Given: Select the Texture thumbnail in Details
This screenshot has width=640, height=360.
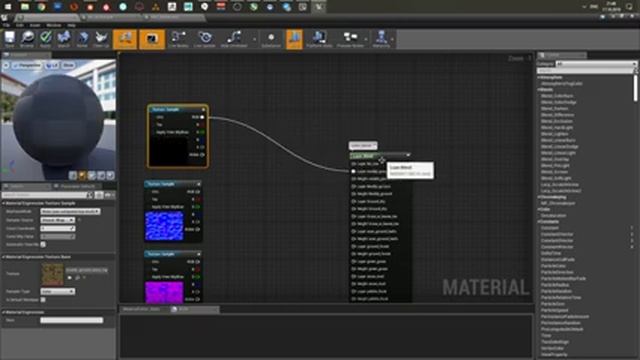Looking at the screenshot, I should point(53,274).
